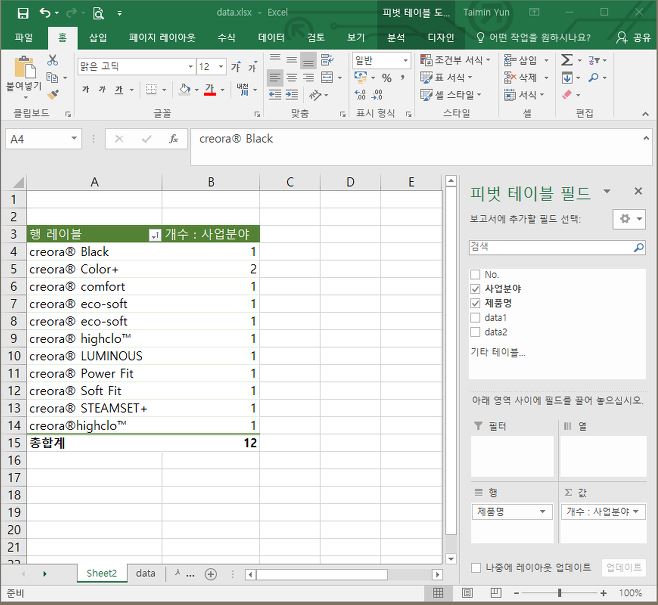Add a new sheet with the plus icon
This screenshot has width=658, height=605.
211,574
